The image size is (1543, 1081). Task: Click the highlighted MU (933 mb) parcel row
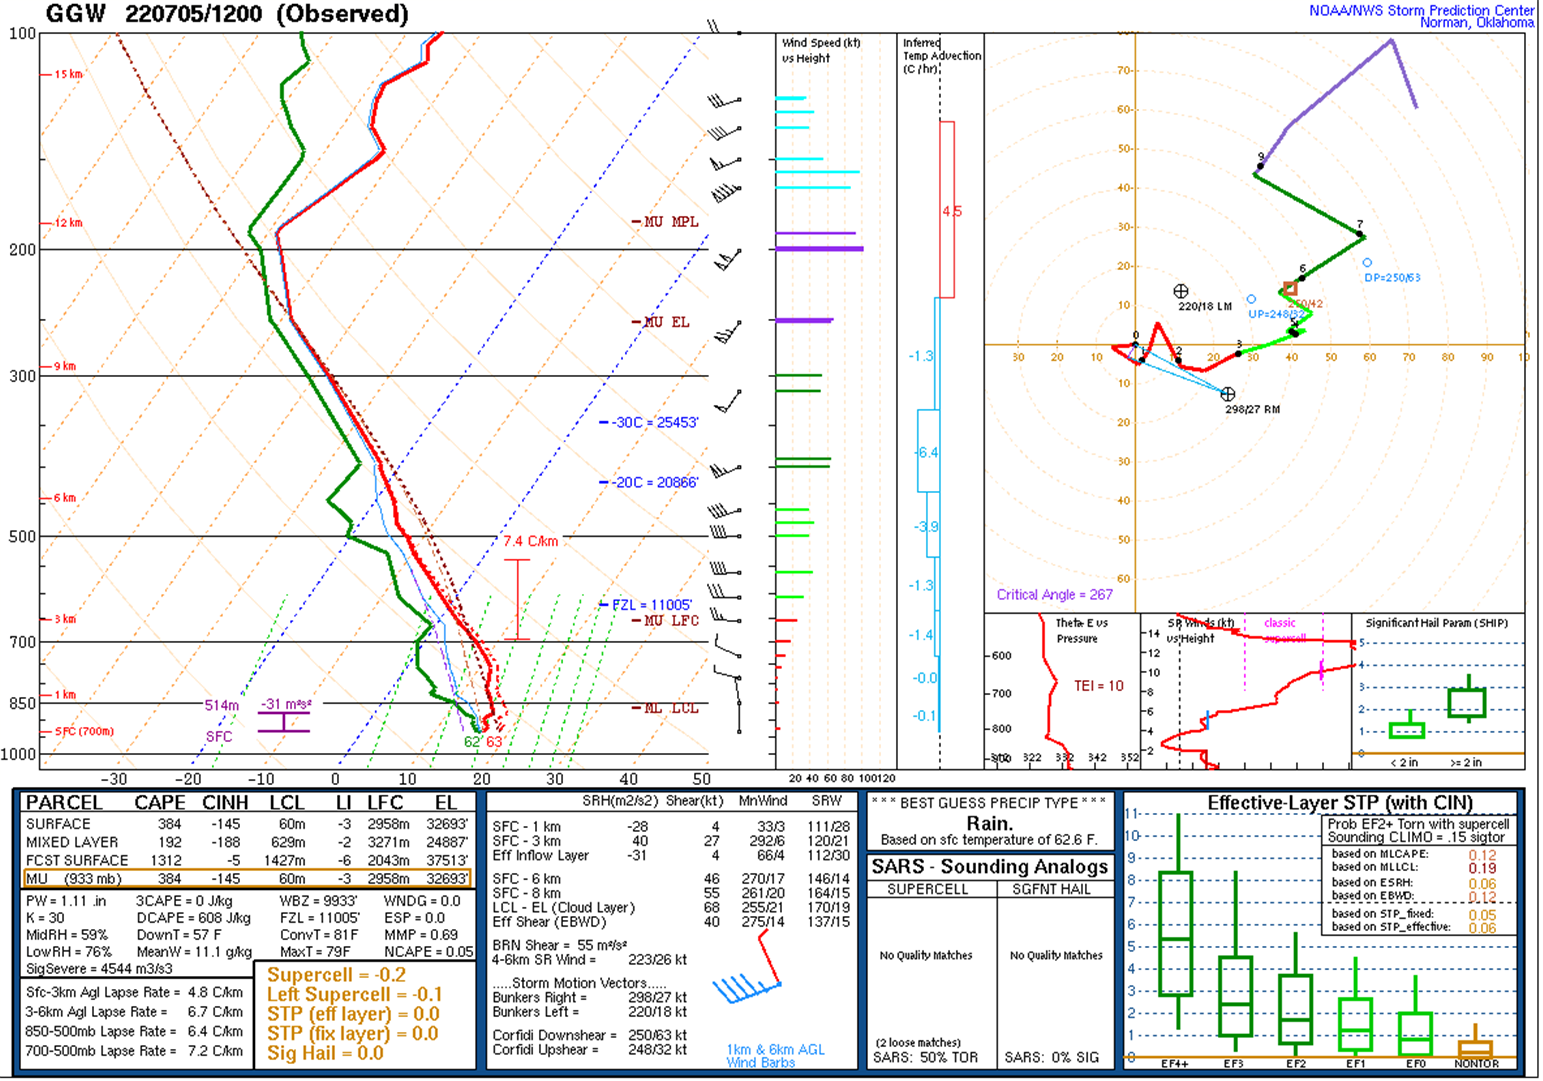coord(247,879)
